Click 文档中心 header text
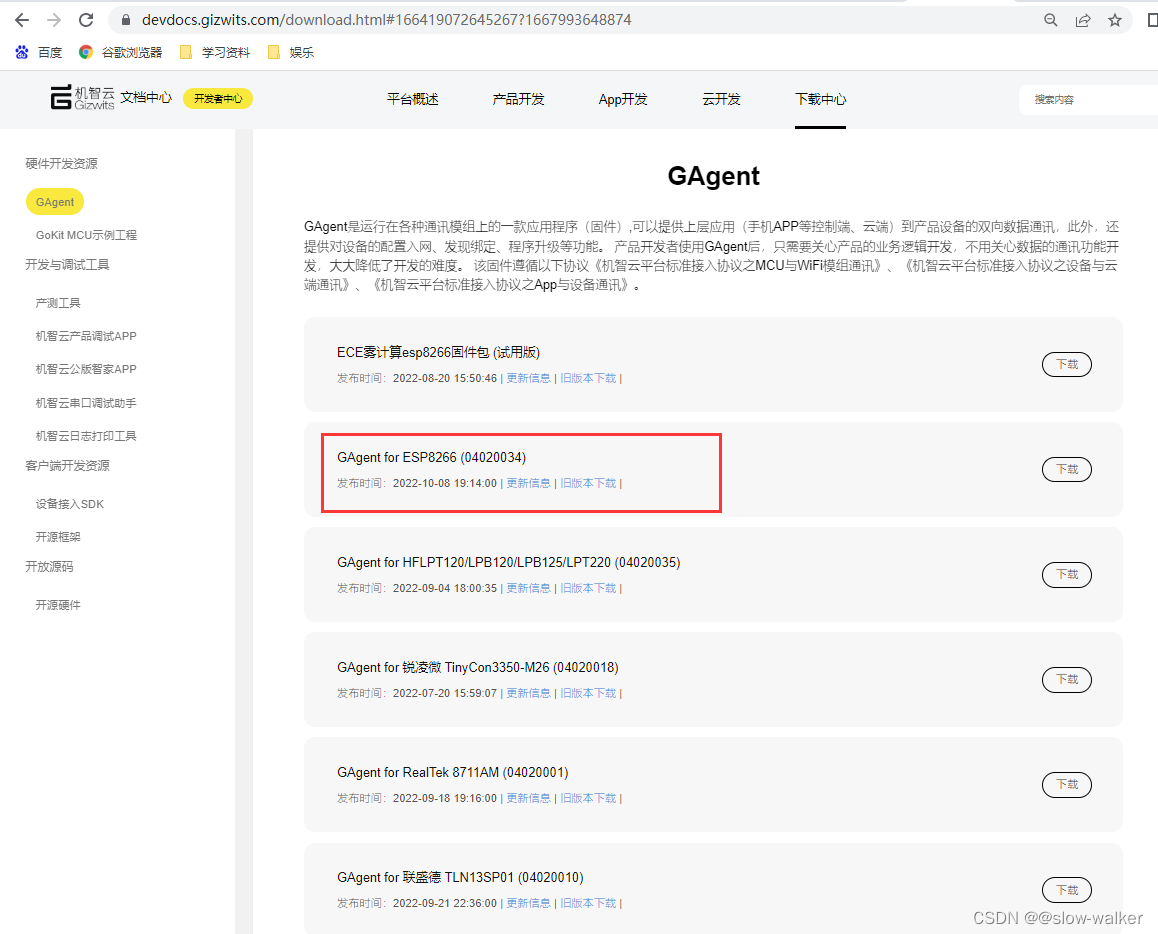1158x934 pixels. (146, 97)
